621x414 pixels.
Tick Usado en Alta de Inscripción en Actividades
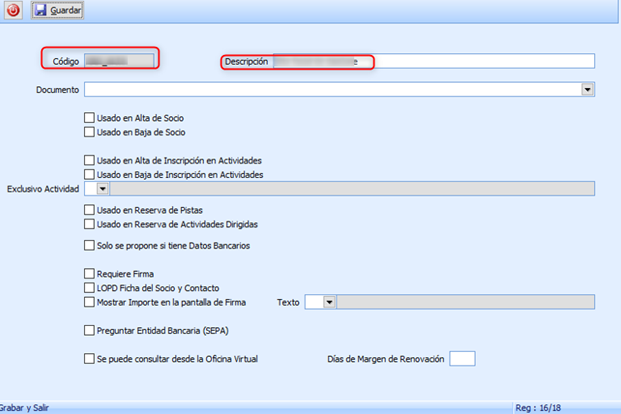90,160
